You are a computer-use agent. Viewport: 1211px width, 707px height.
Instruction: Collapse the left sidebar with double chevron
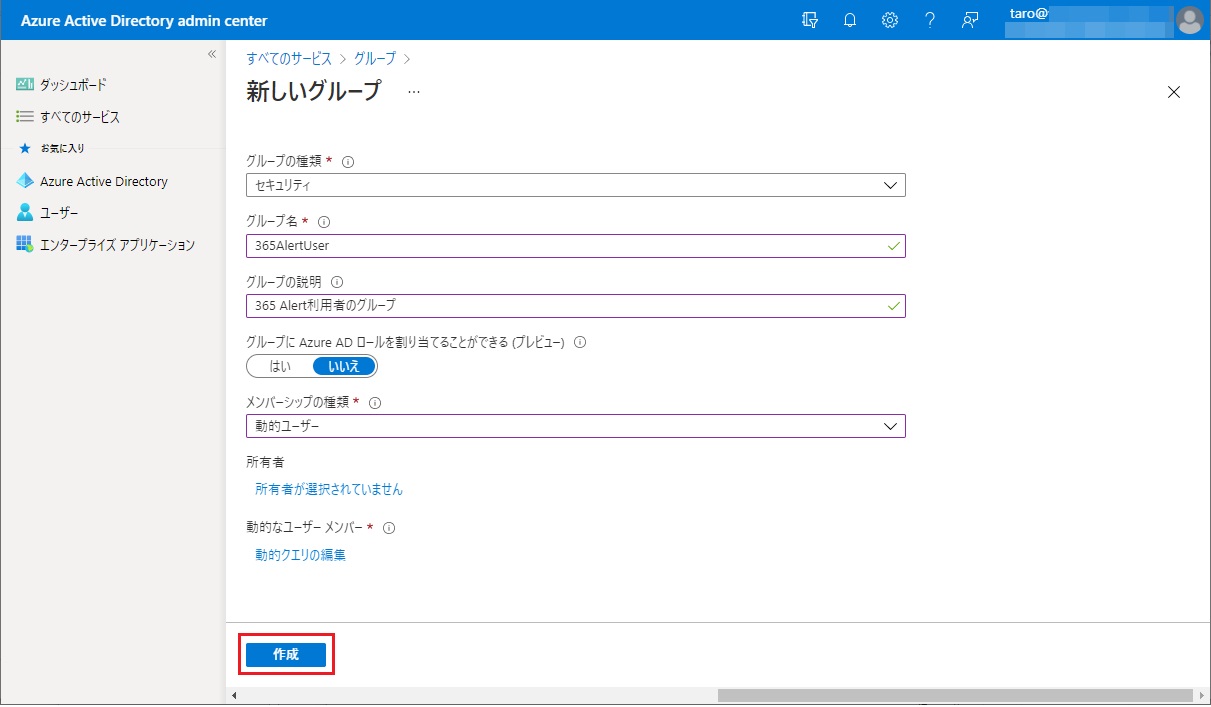point(212,54)
